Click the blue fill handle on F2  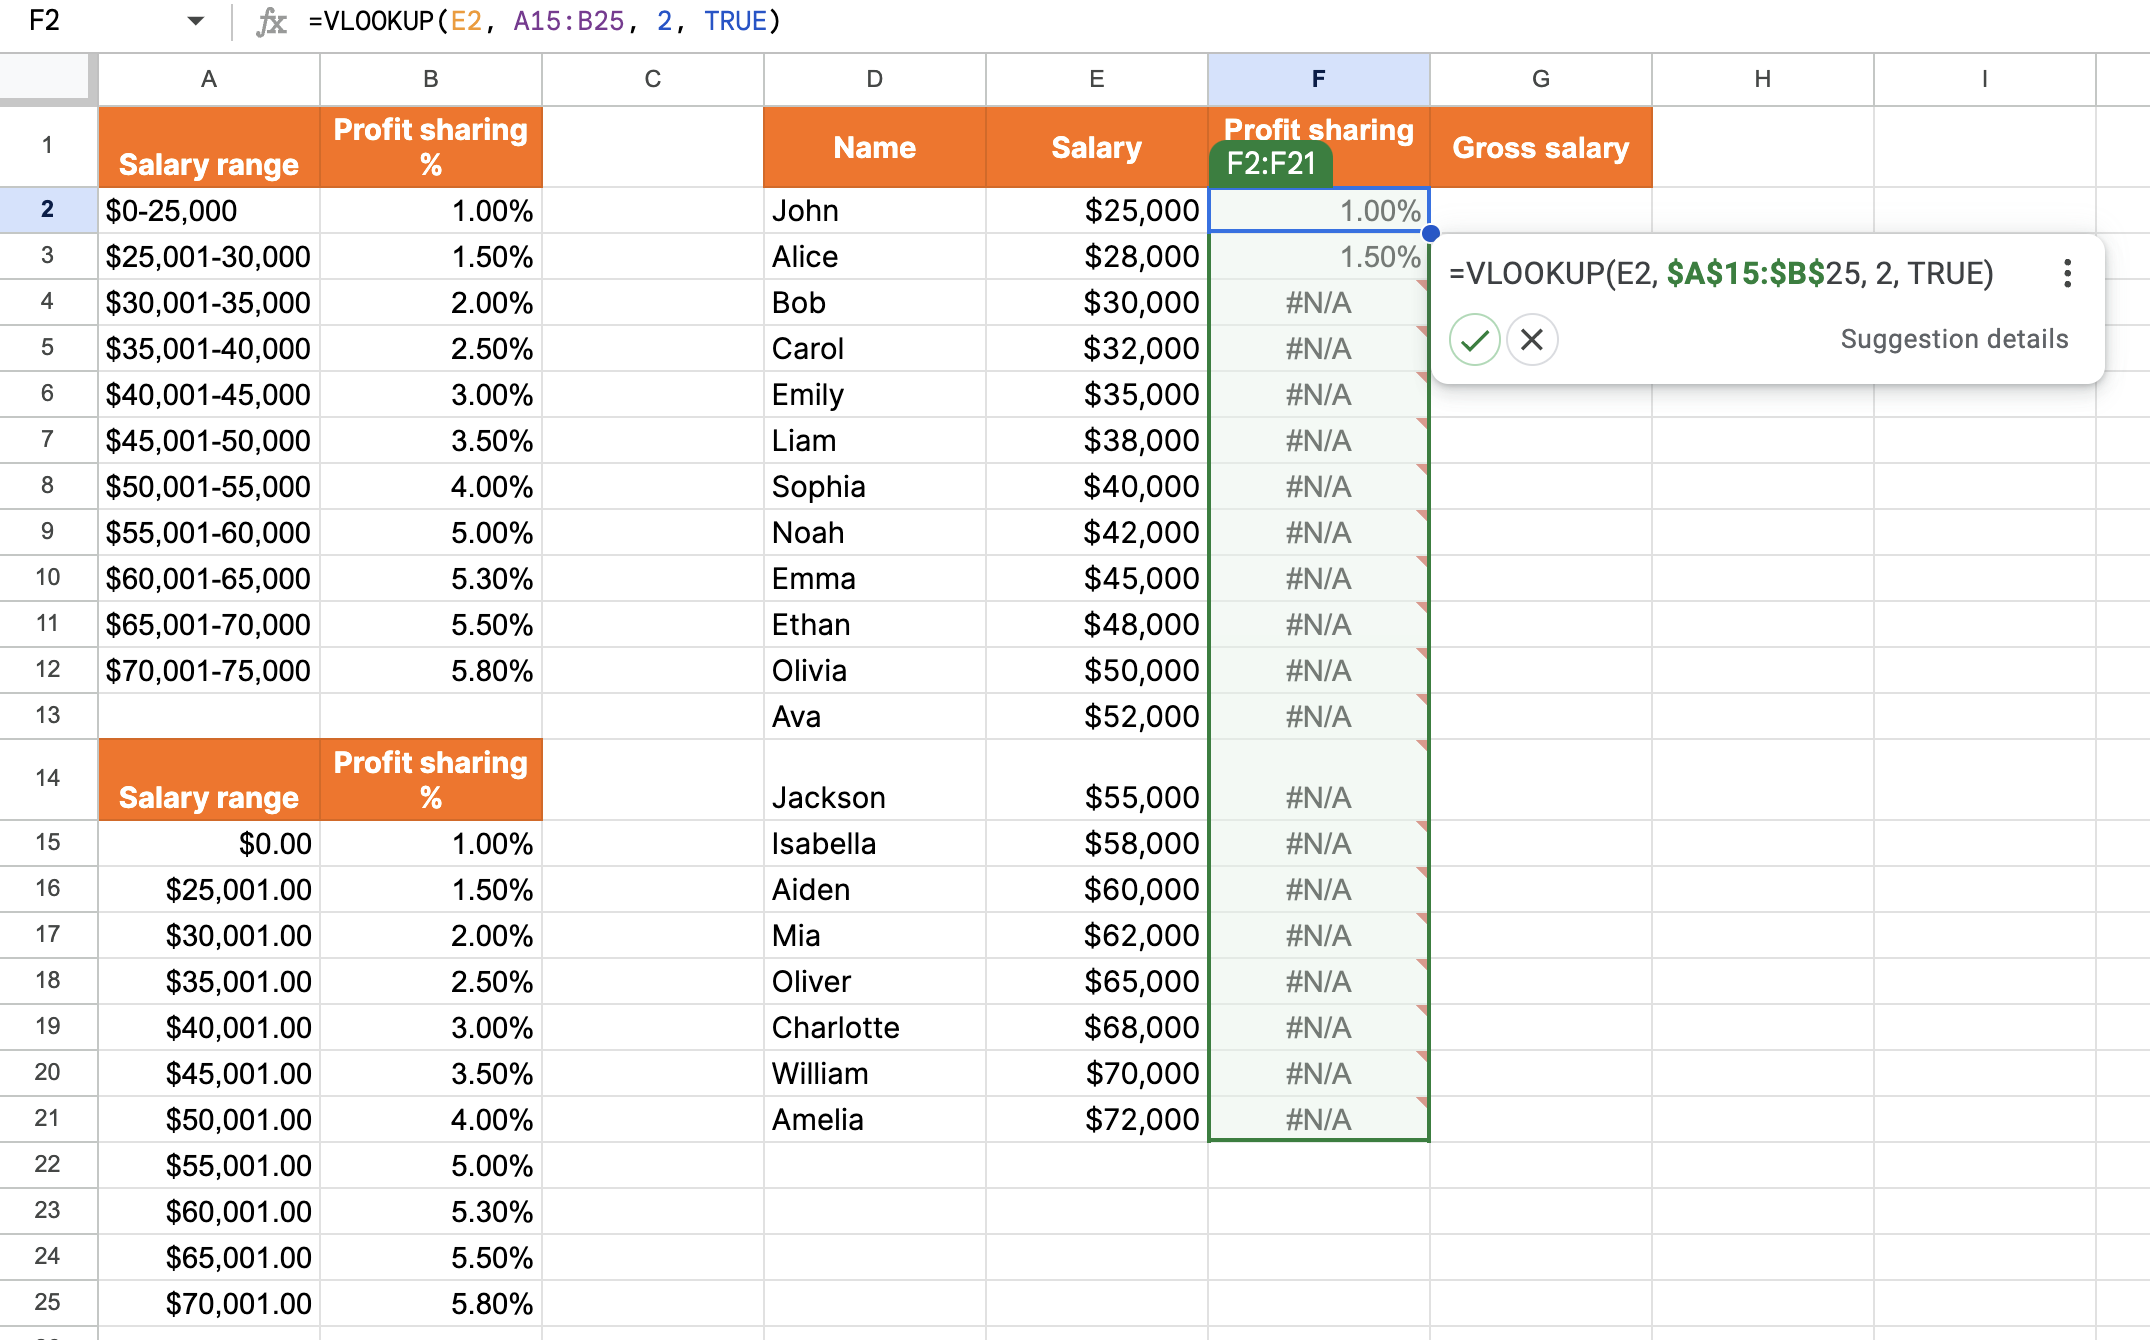1430,233
